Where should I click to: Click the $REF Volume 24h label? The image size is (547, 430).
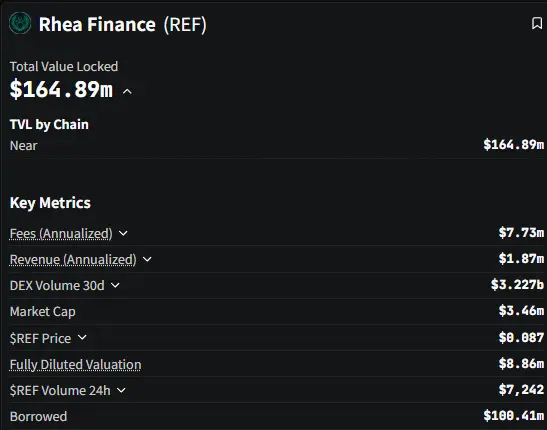point(60,391)
